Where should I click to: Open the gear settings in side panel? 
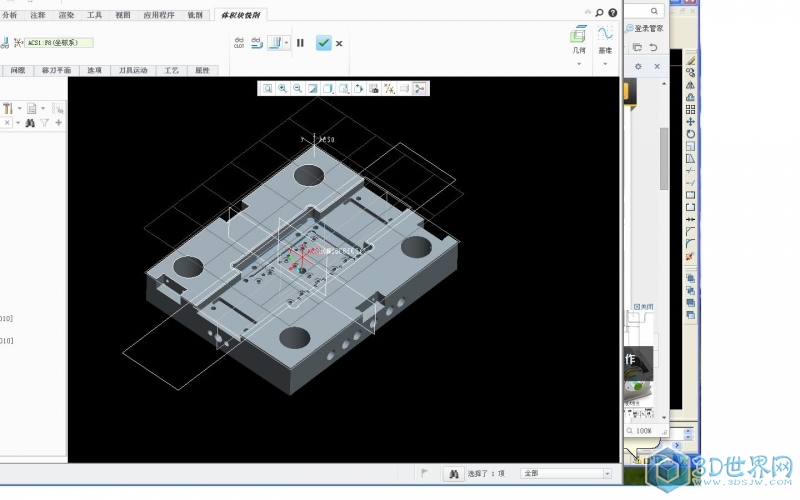click(x=638, y=66)
